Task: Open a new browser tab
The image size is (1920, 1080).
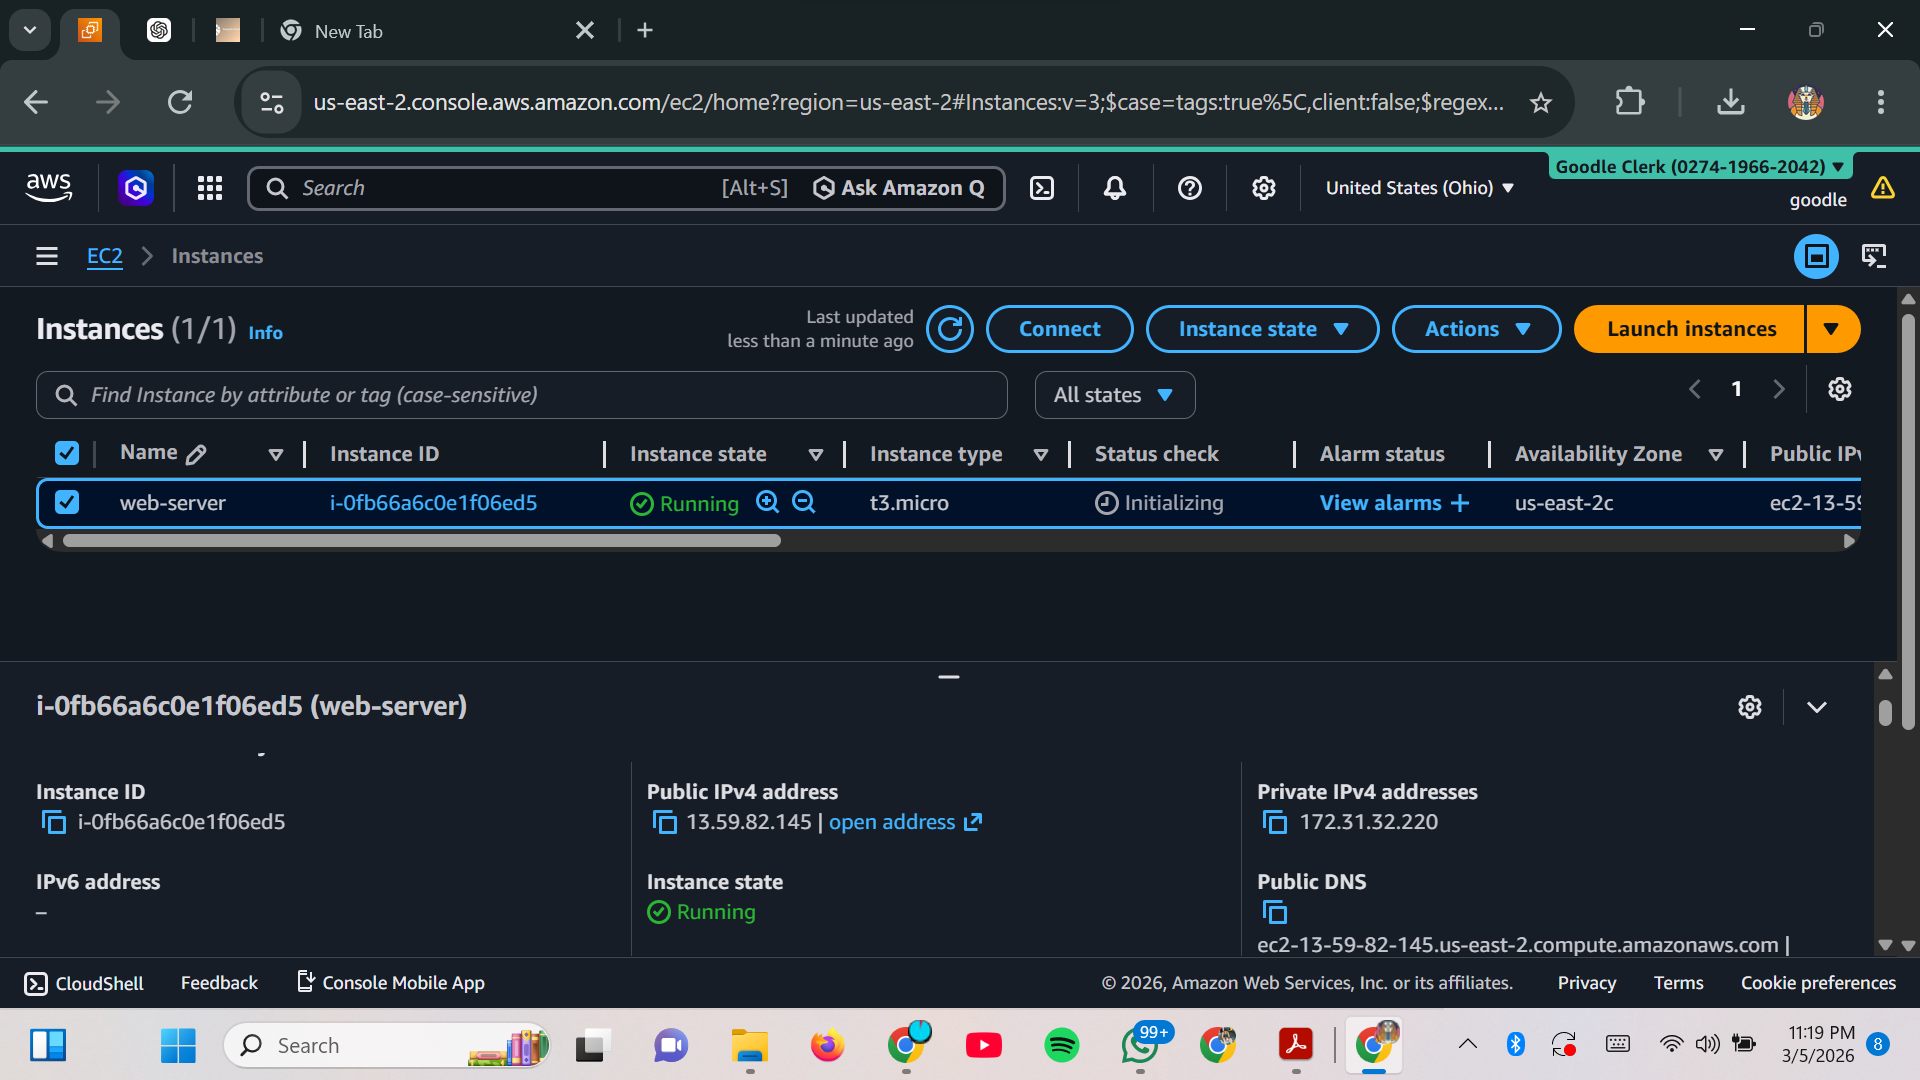Action: pos(645,31)
